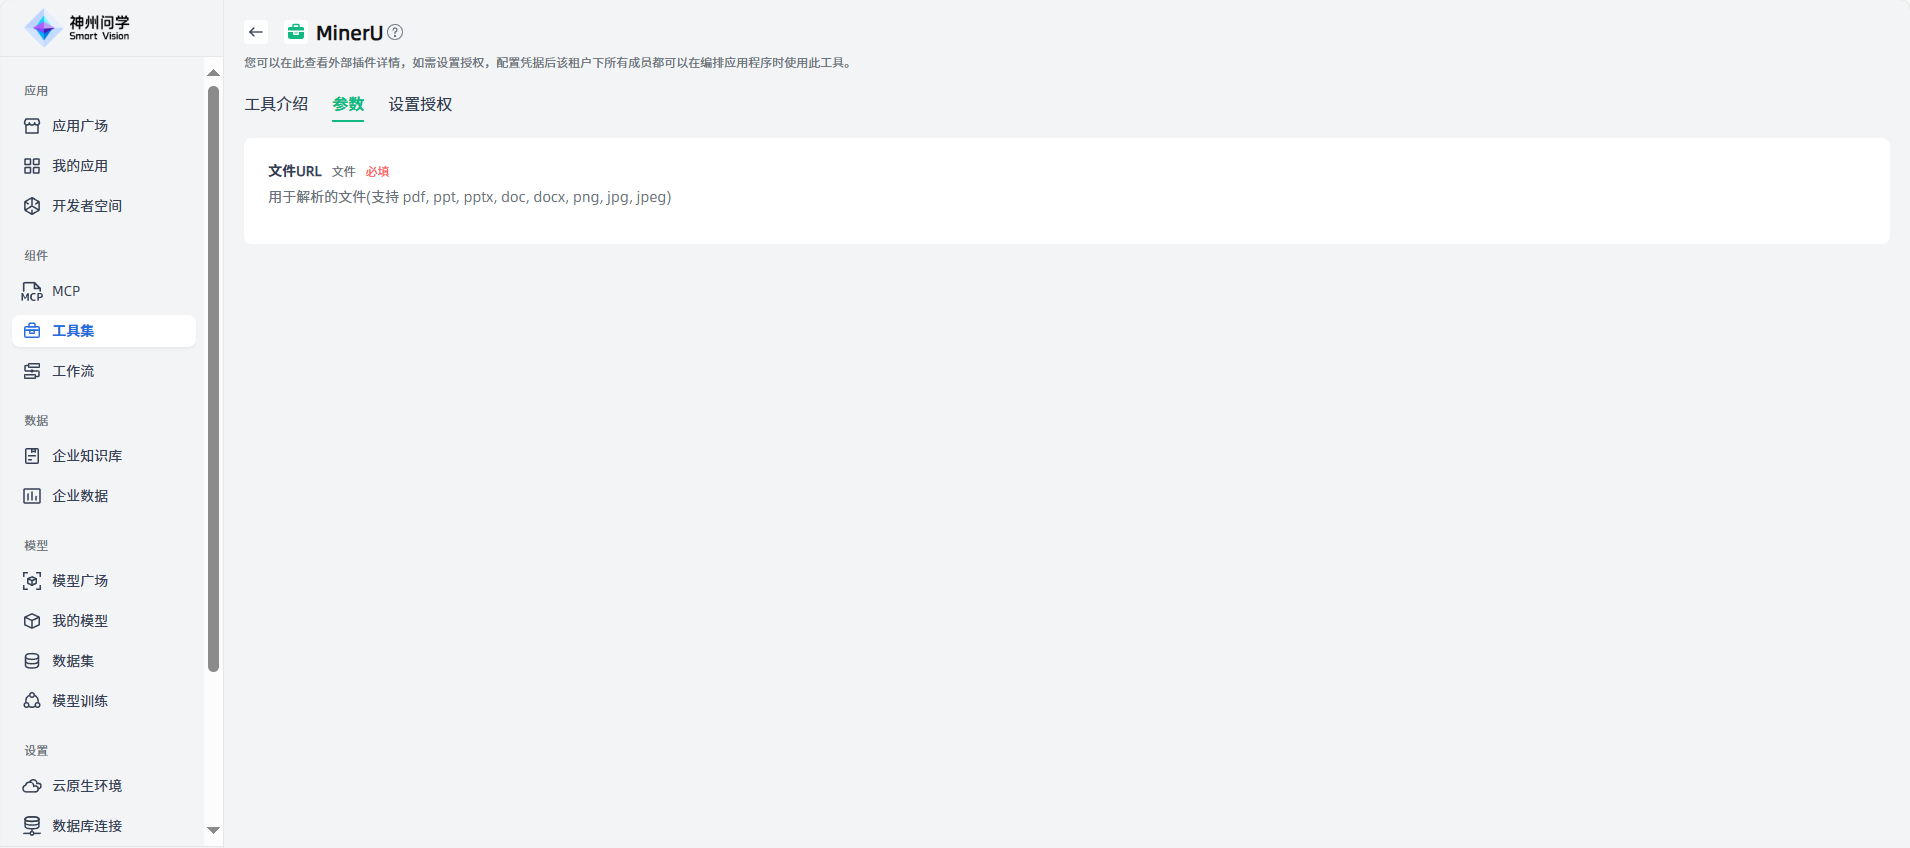Click the 数据集 database icon
Viewport: 1910px width, 848px height.
[x=32, y=661]
